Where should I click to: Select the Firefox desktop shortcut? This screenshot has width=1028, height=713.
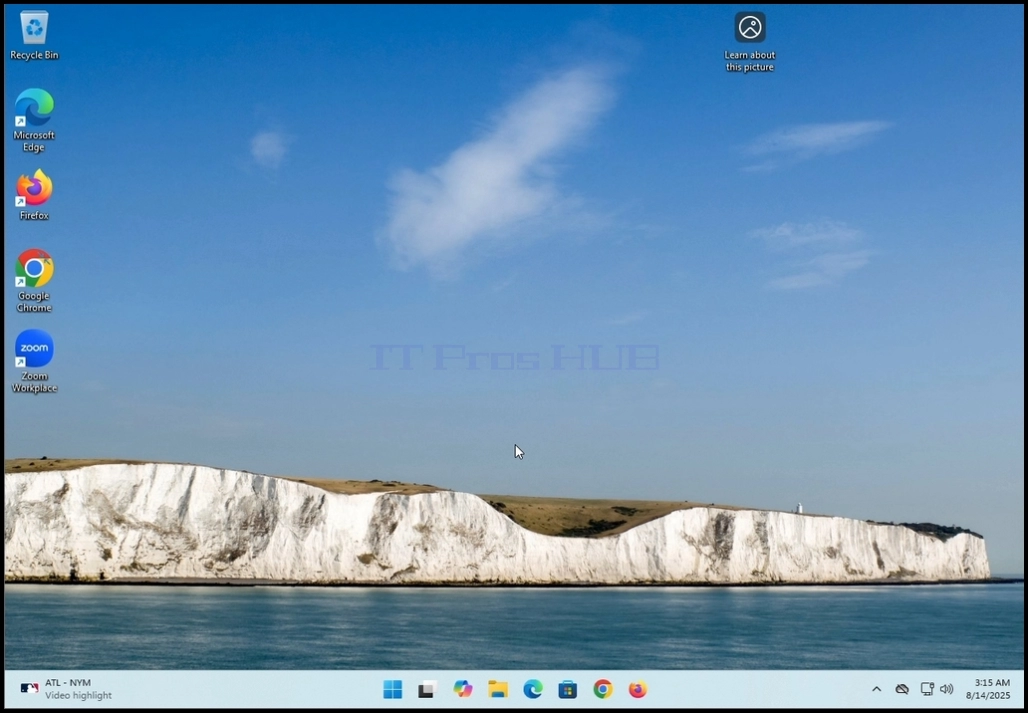pyautogui.click(x=34, y=195)
